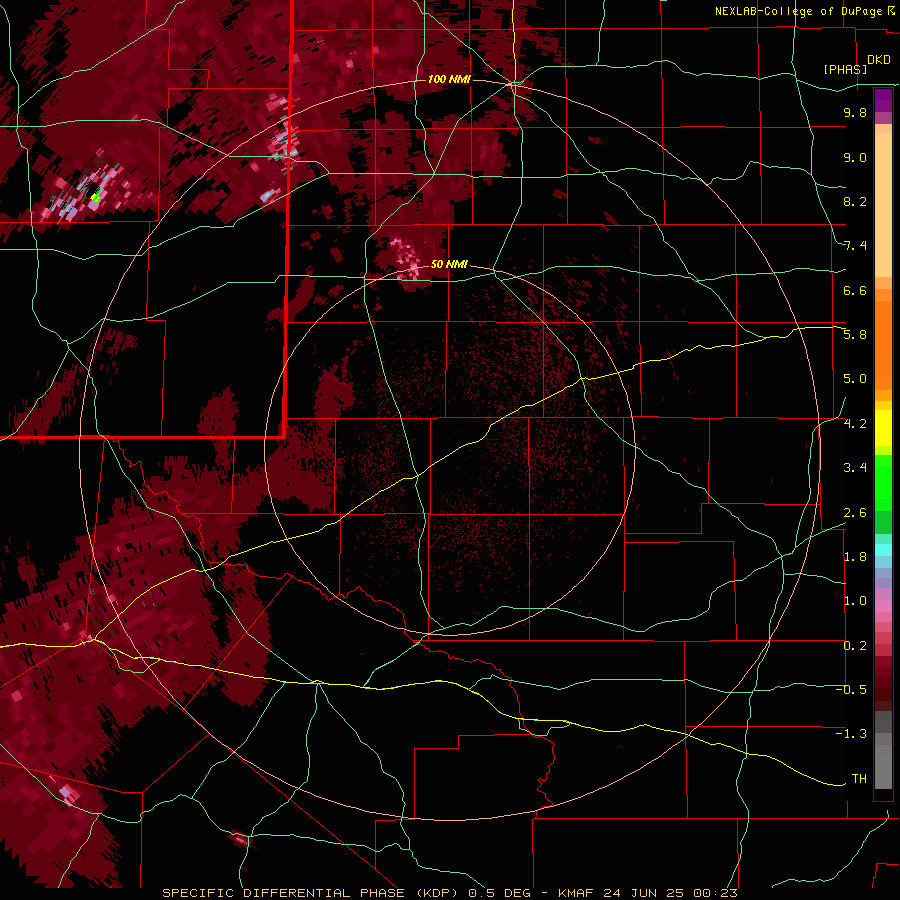Click the 9.0 value on color scale
Screen dimensions: 900x900
(855, 157)
